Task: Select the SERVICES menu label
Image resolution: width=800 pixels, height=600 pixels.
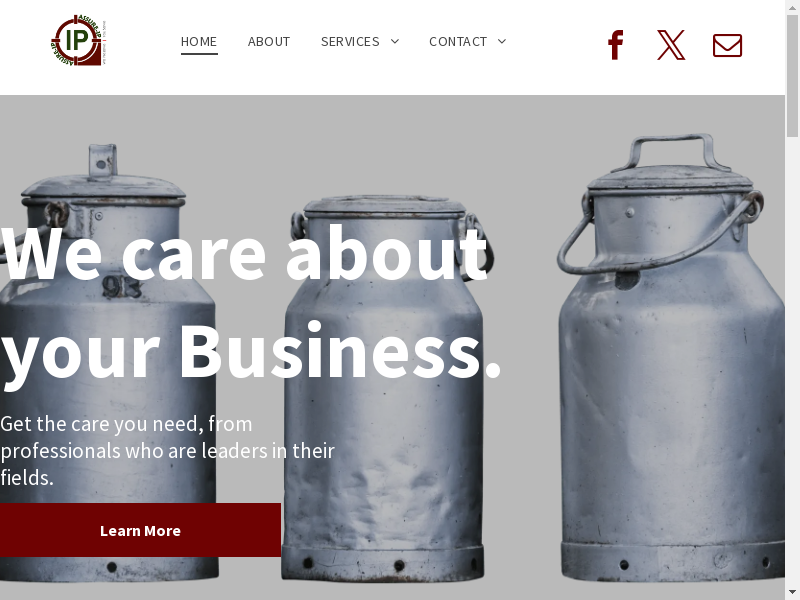Action: 350,41
